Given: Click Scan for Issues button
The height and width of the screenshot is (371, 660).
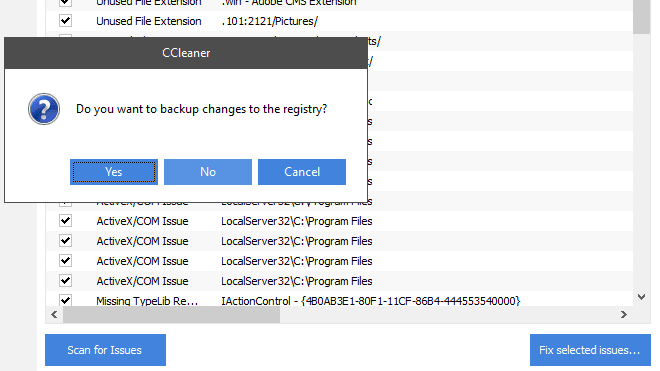Looking at the screenshot, I should [105, 350].
